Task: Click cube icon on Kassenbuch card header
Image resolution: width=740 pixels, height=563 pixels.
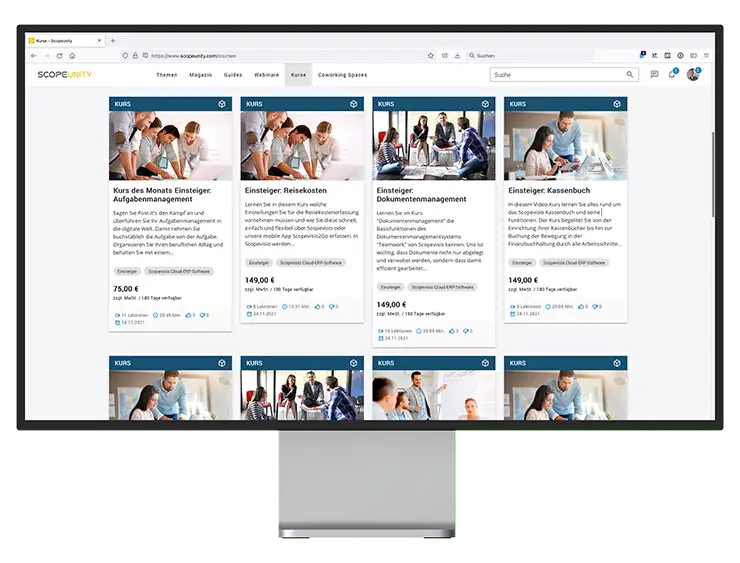Action: [617, 104]
